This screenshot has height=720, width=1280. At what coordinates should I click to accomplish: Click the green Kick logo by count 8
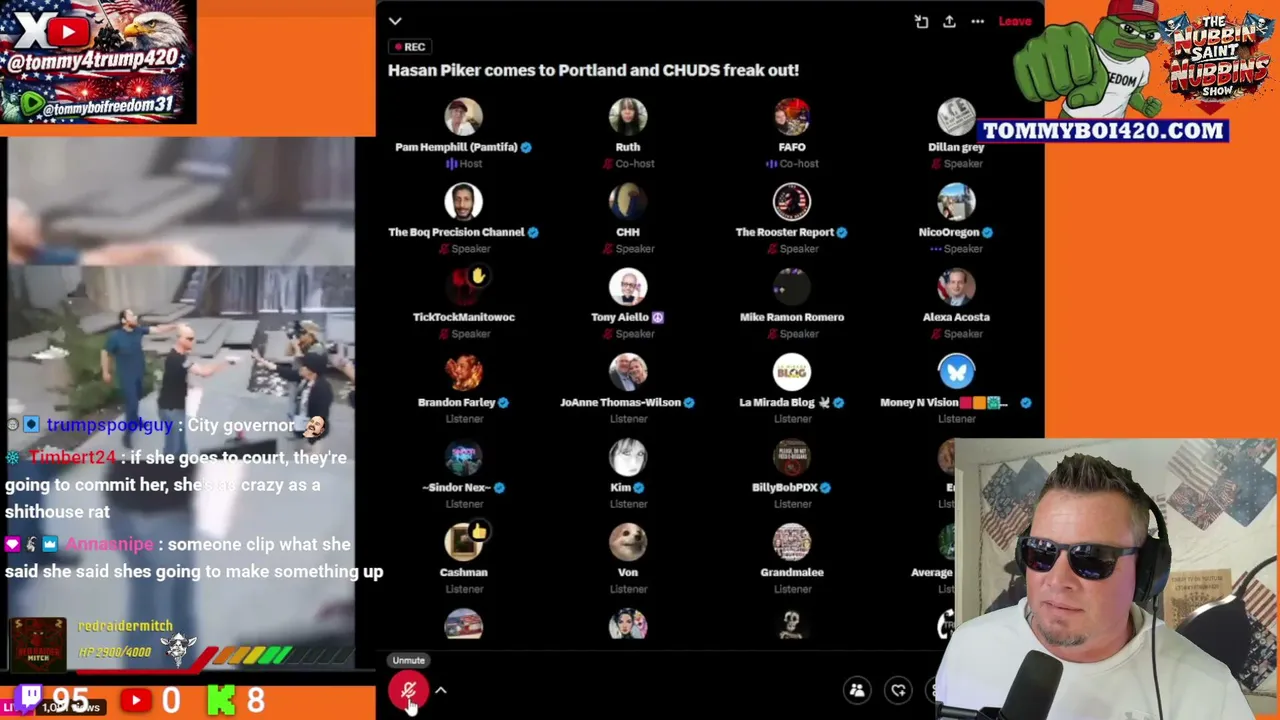(221, 699)
